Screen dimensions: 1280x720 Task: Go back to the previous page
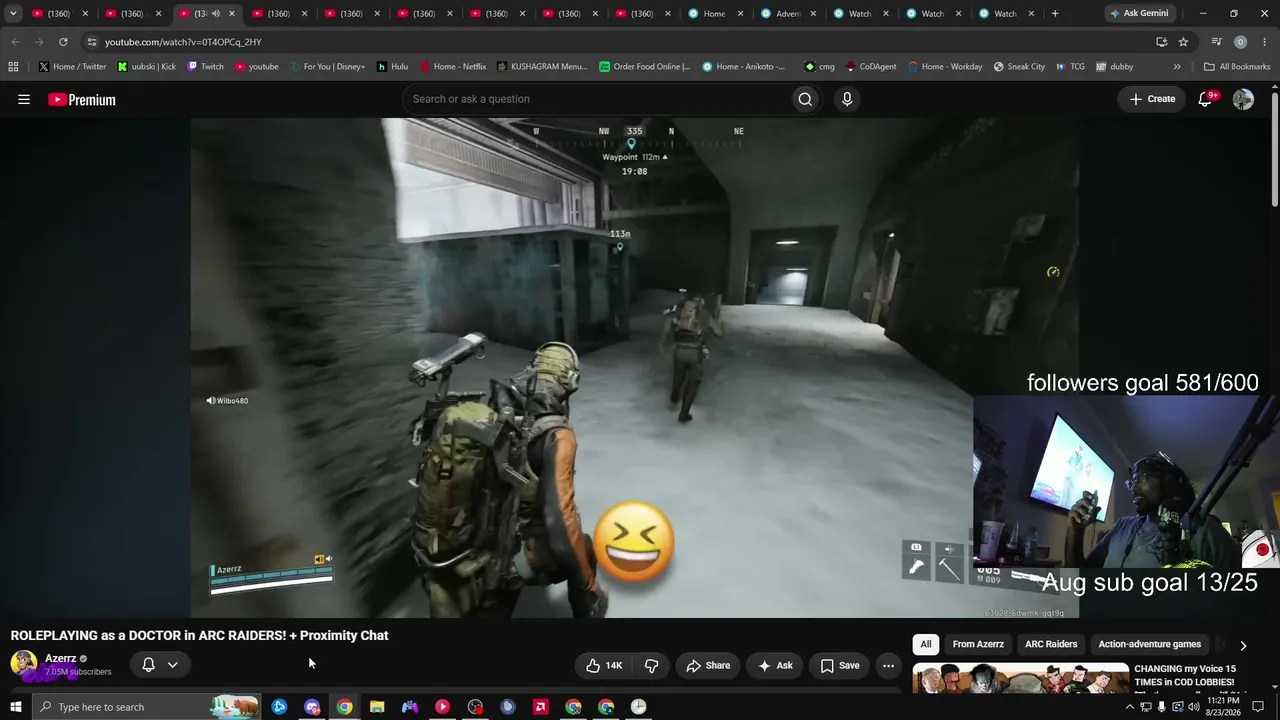(x=15, y=42)
